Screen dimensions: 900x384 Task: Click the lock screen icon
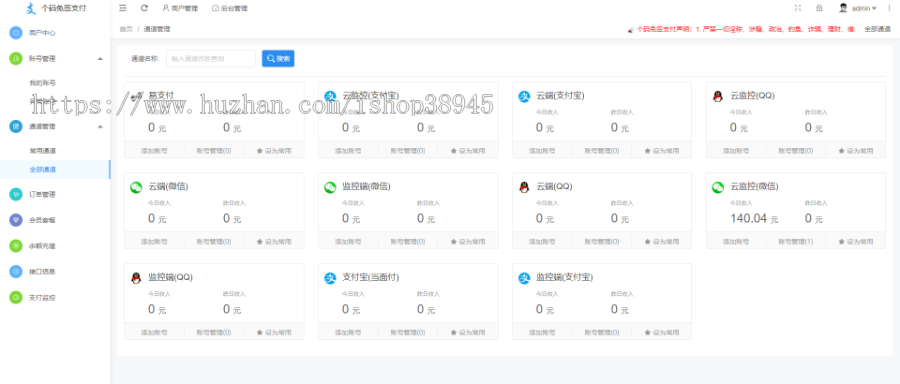819,8
